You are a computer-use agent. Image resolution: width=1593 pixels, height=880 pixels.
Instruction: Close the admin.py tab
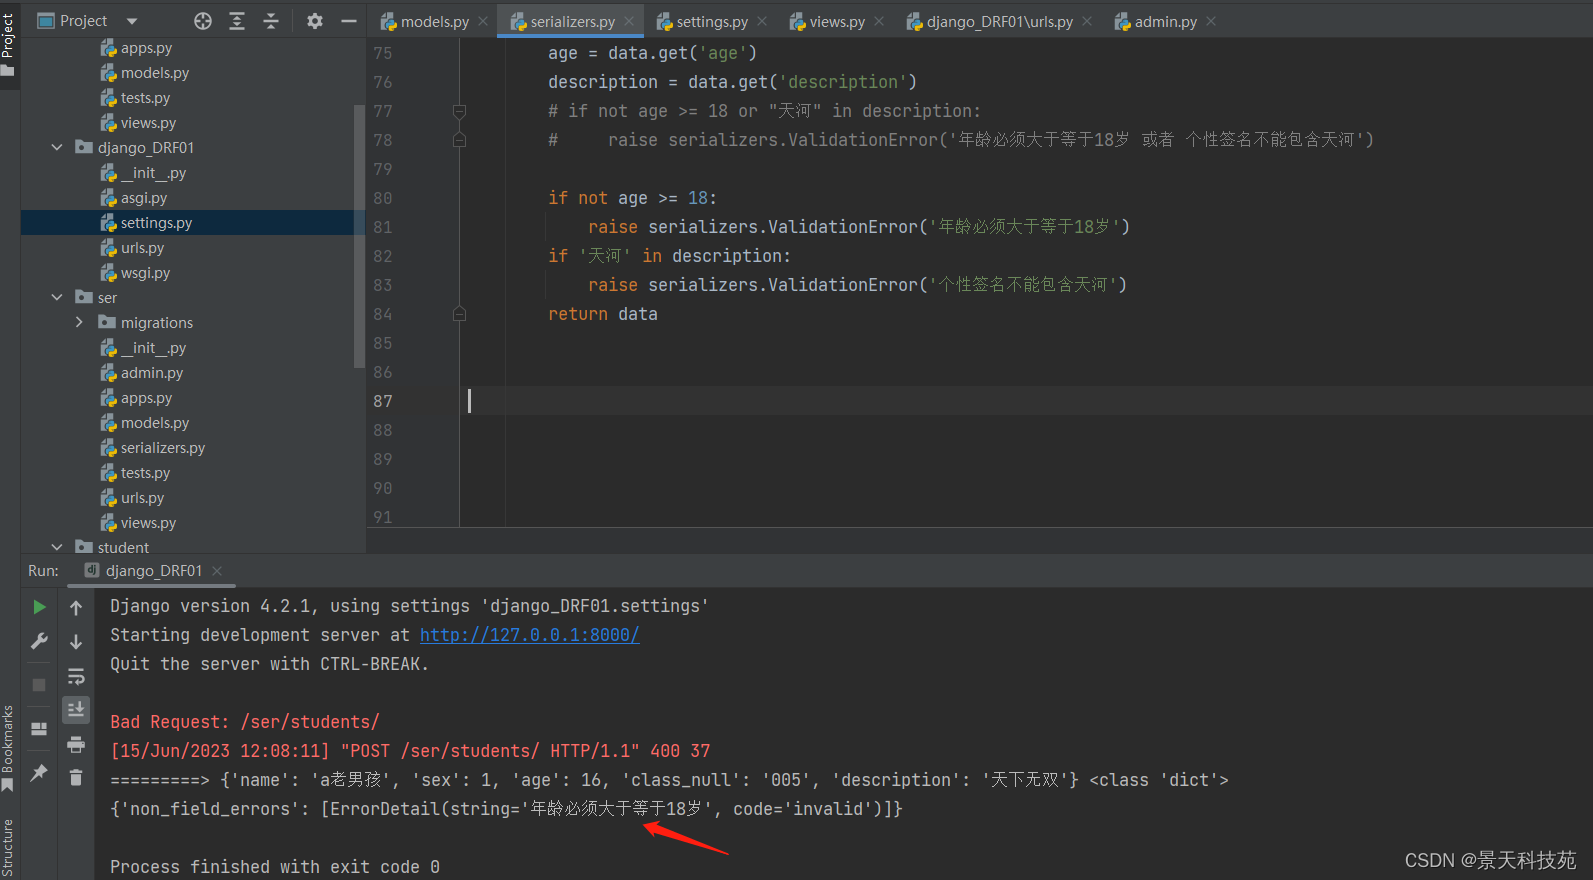[x=1211, y=21]
